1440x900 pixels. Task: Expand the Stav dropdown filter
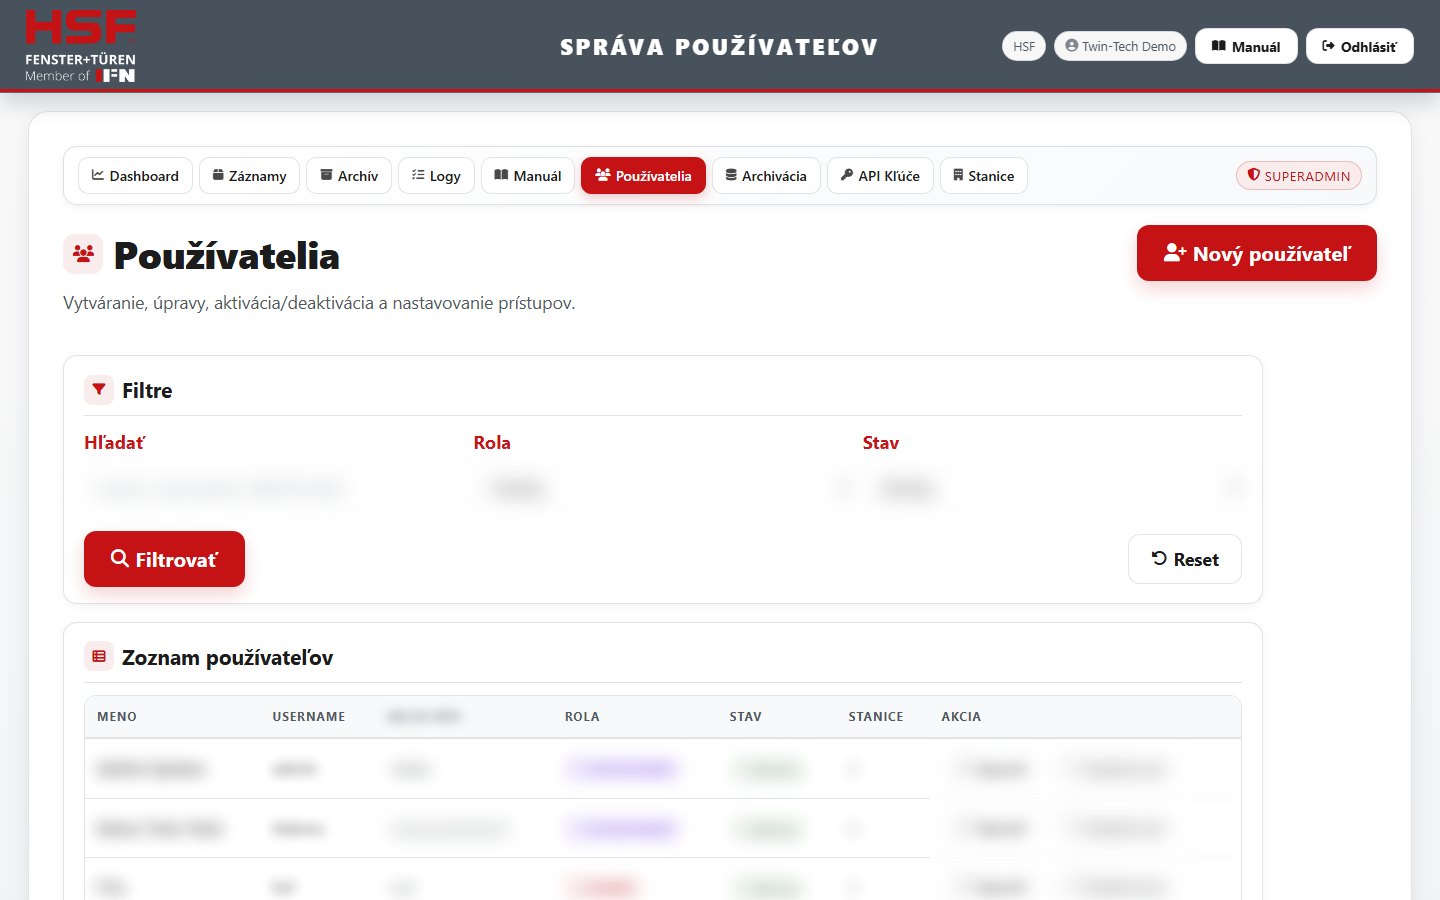click(1052, 488)
